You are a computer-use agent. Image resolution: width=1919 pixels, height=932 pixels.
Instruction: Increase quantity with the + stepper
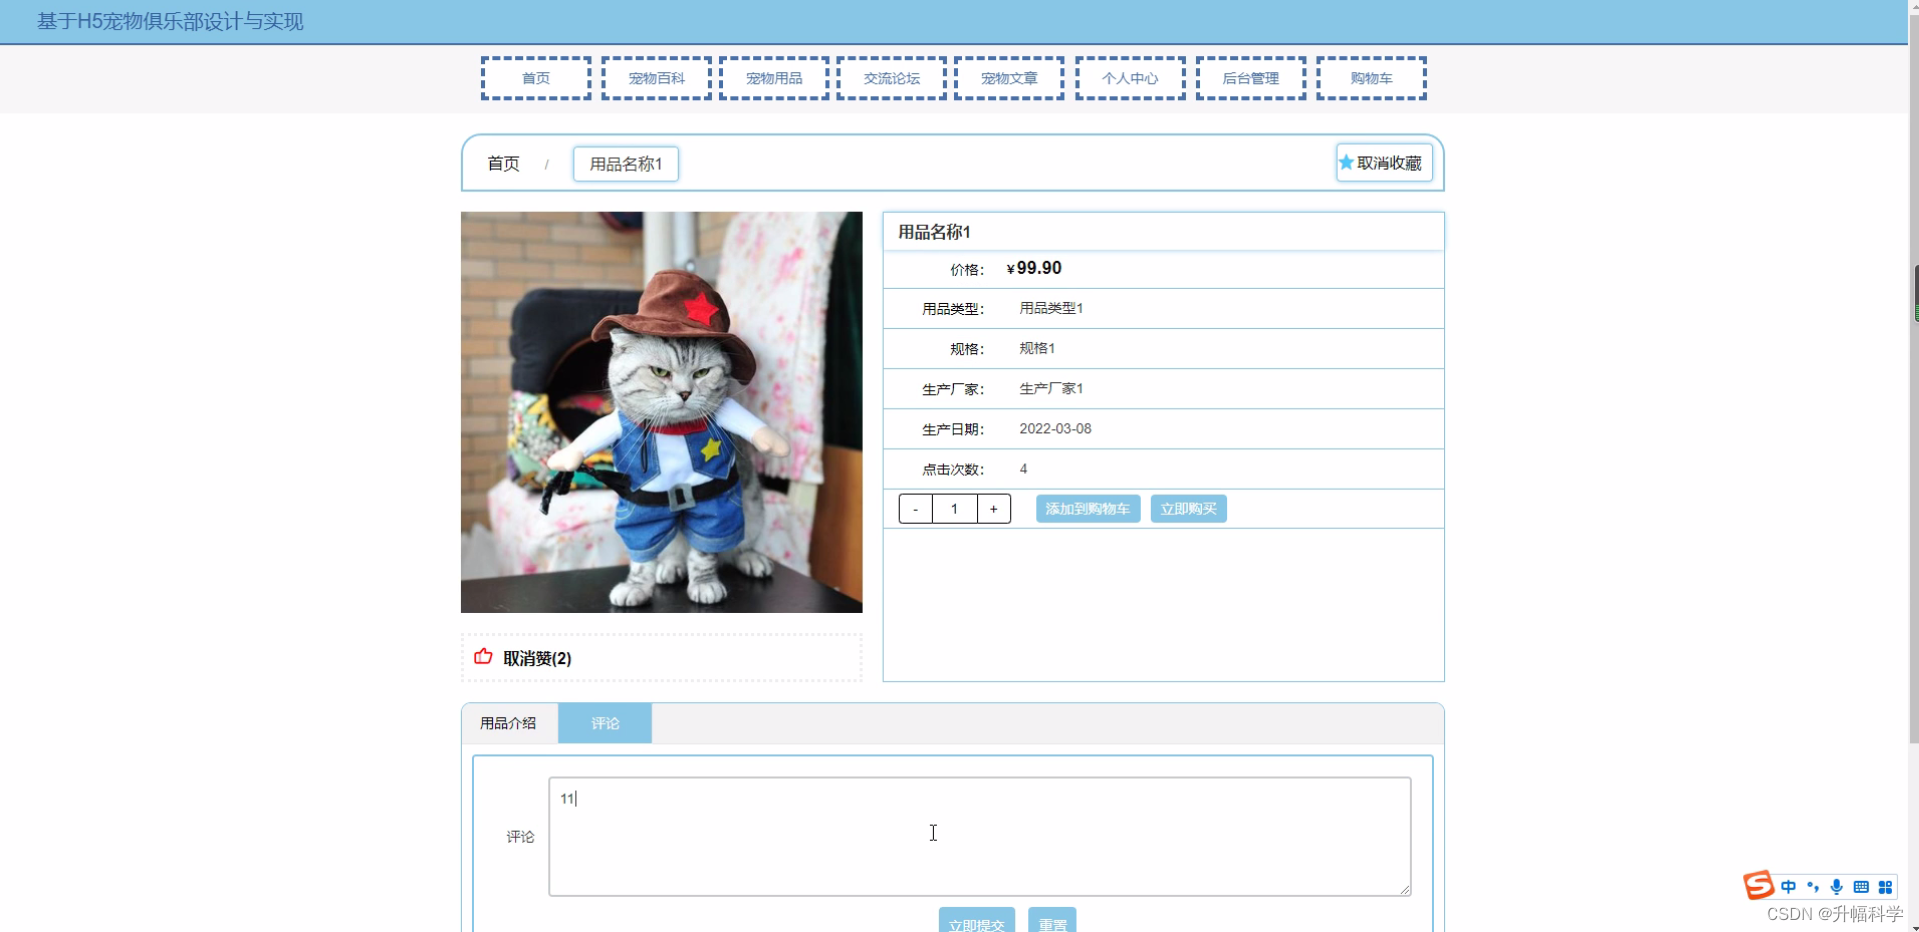click(992, 508)
